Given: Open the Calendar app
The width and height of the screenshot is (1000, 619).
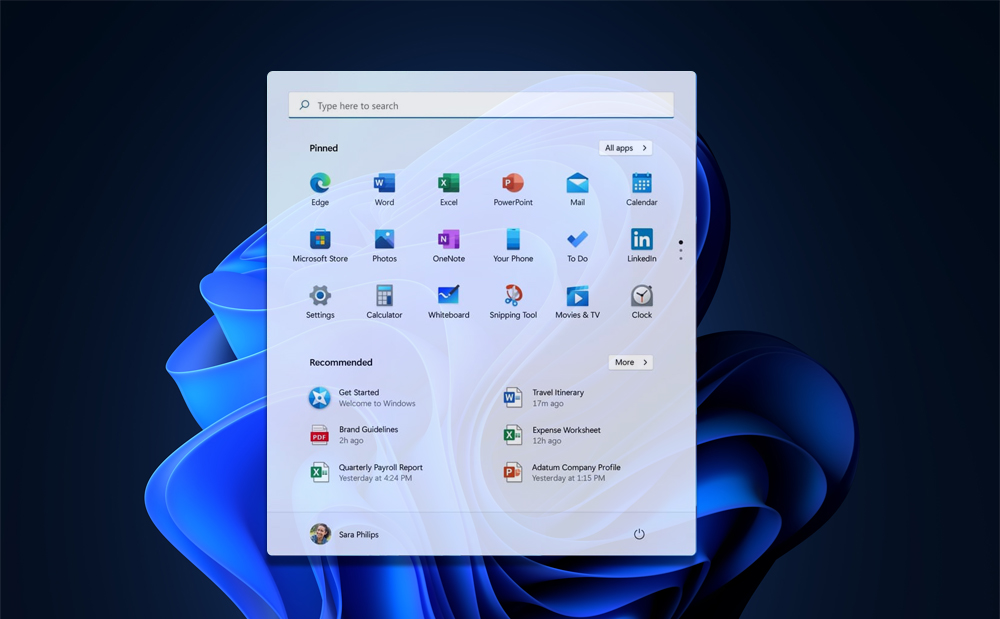Looking at the screenshot, I should pyautogui.click(x=642, y=189).
